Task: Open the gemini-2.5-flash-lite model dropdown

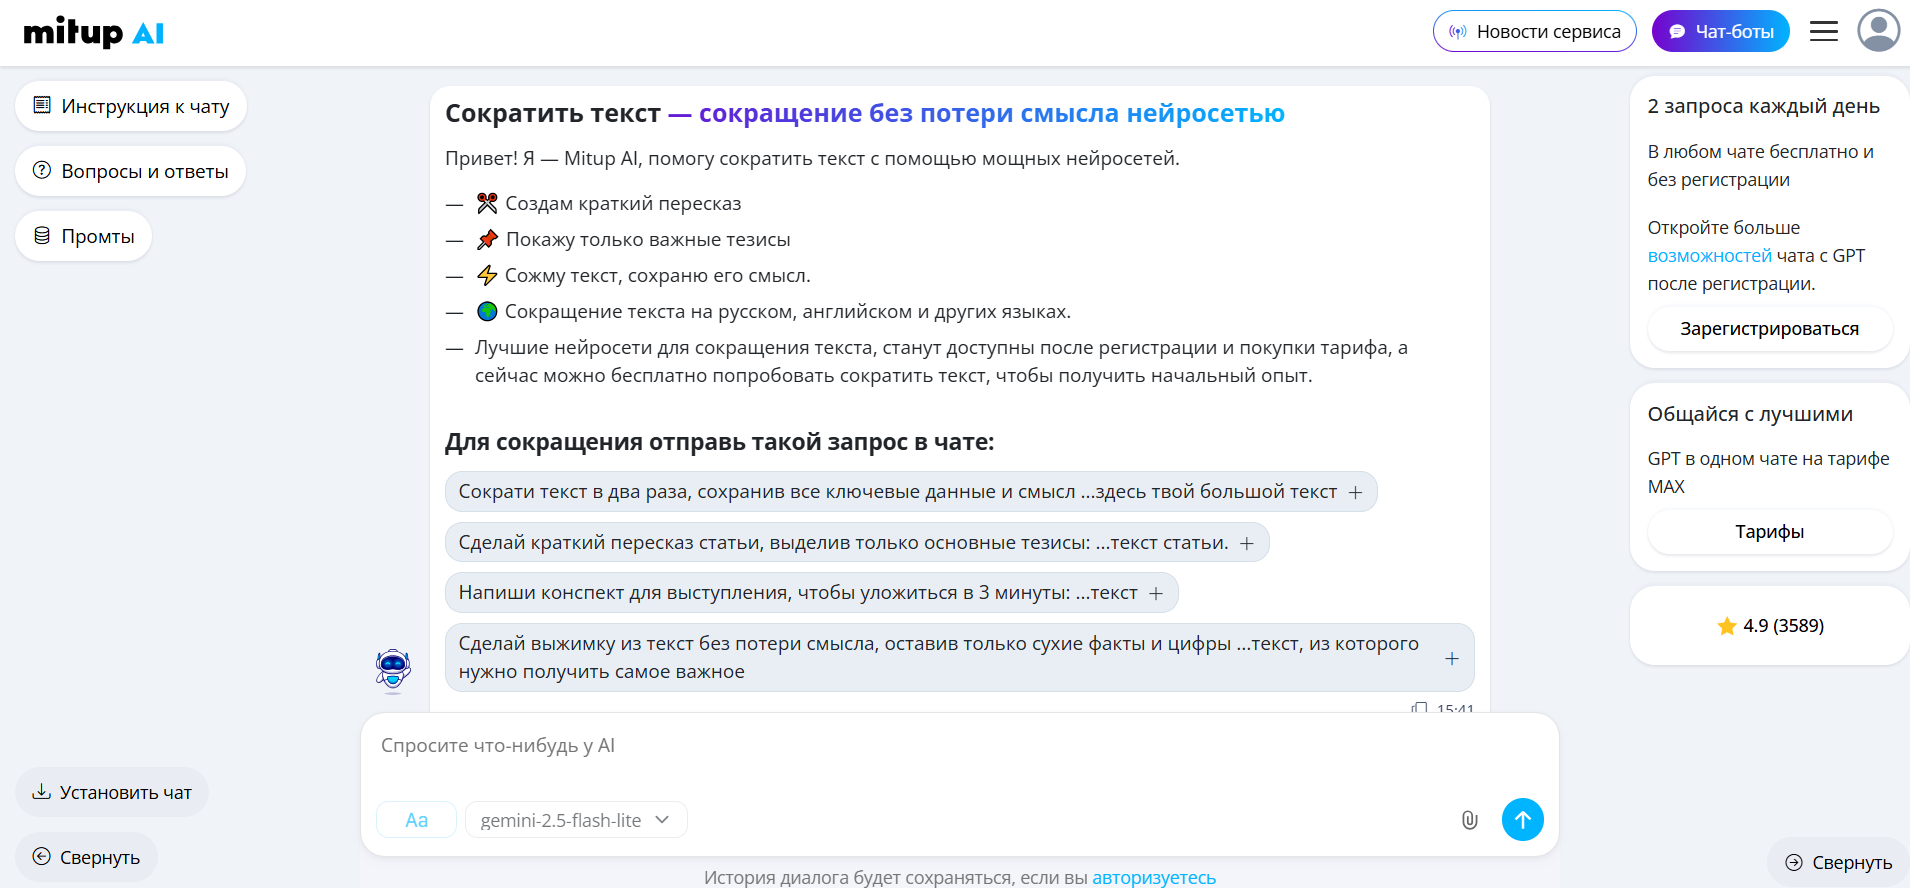Action: tap(575, 820)
